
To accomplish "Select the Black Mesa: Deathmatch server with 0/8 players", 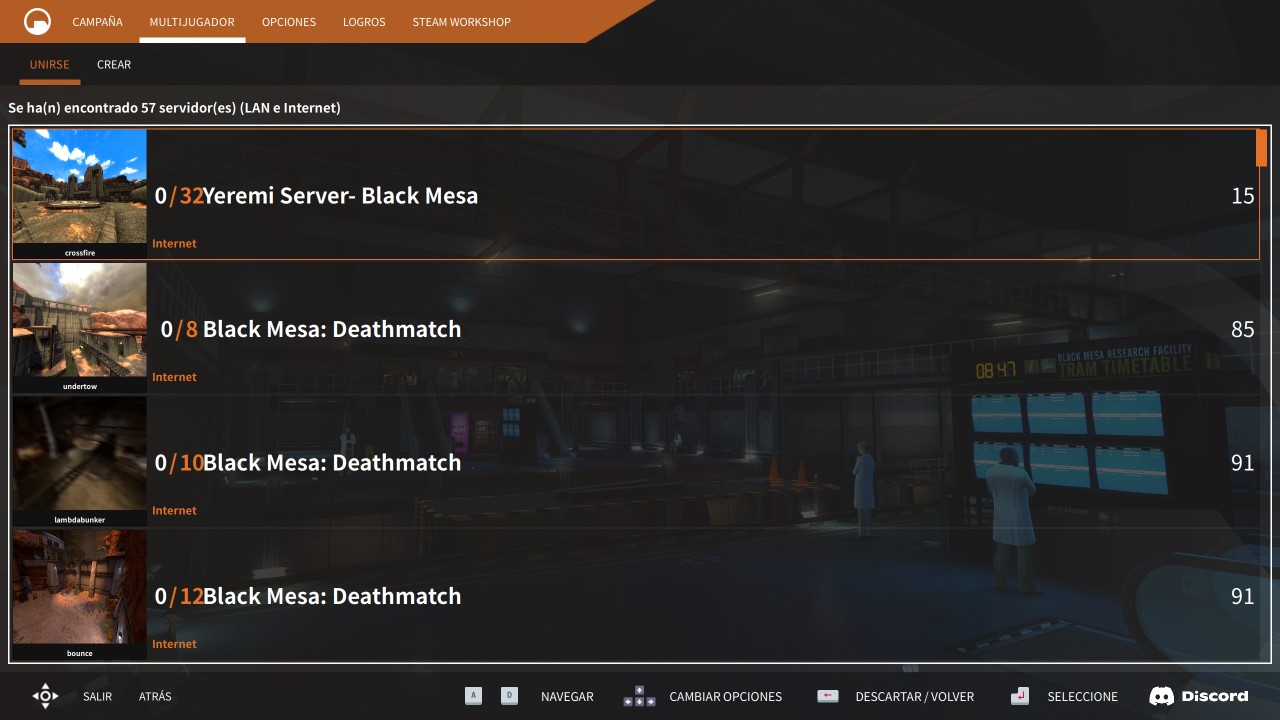I will coord(636,328).
